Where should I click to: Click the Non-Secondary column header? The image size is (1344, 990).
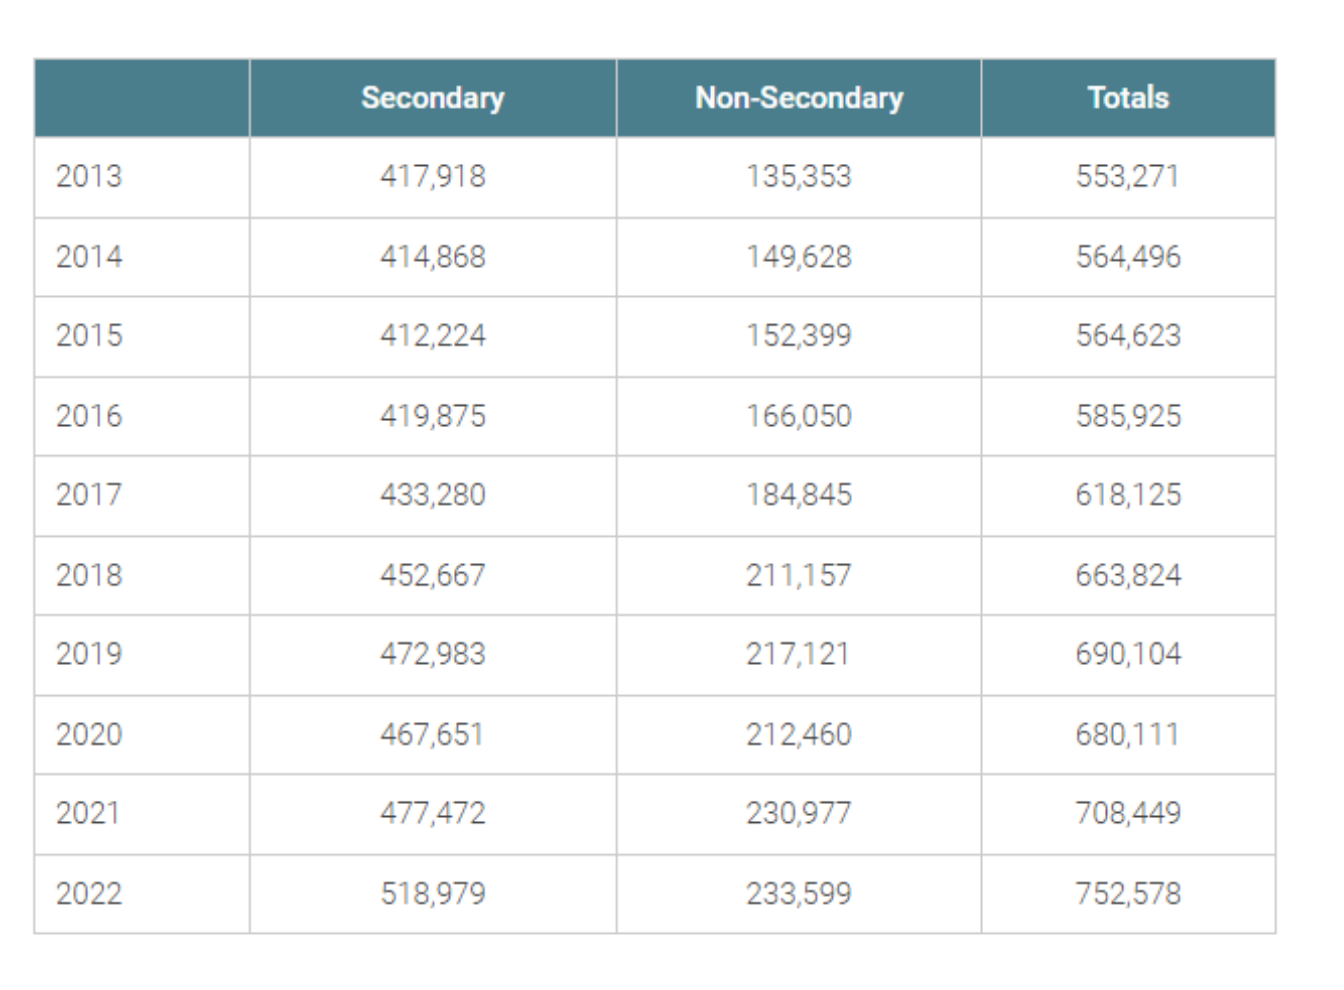pos(799,98)
